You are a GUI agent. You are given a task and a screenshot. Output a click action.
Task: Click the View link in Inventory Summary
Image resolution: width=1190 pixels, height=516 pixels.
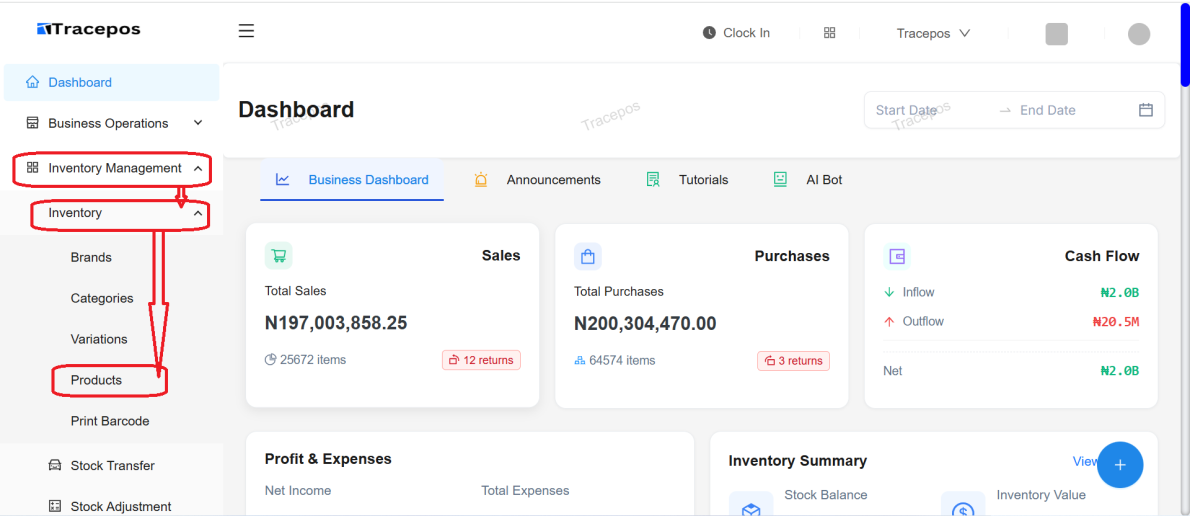tap(1085, 461)
